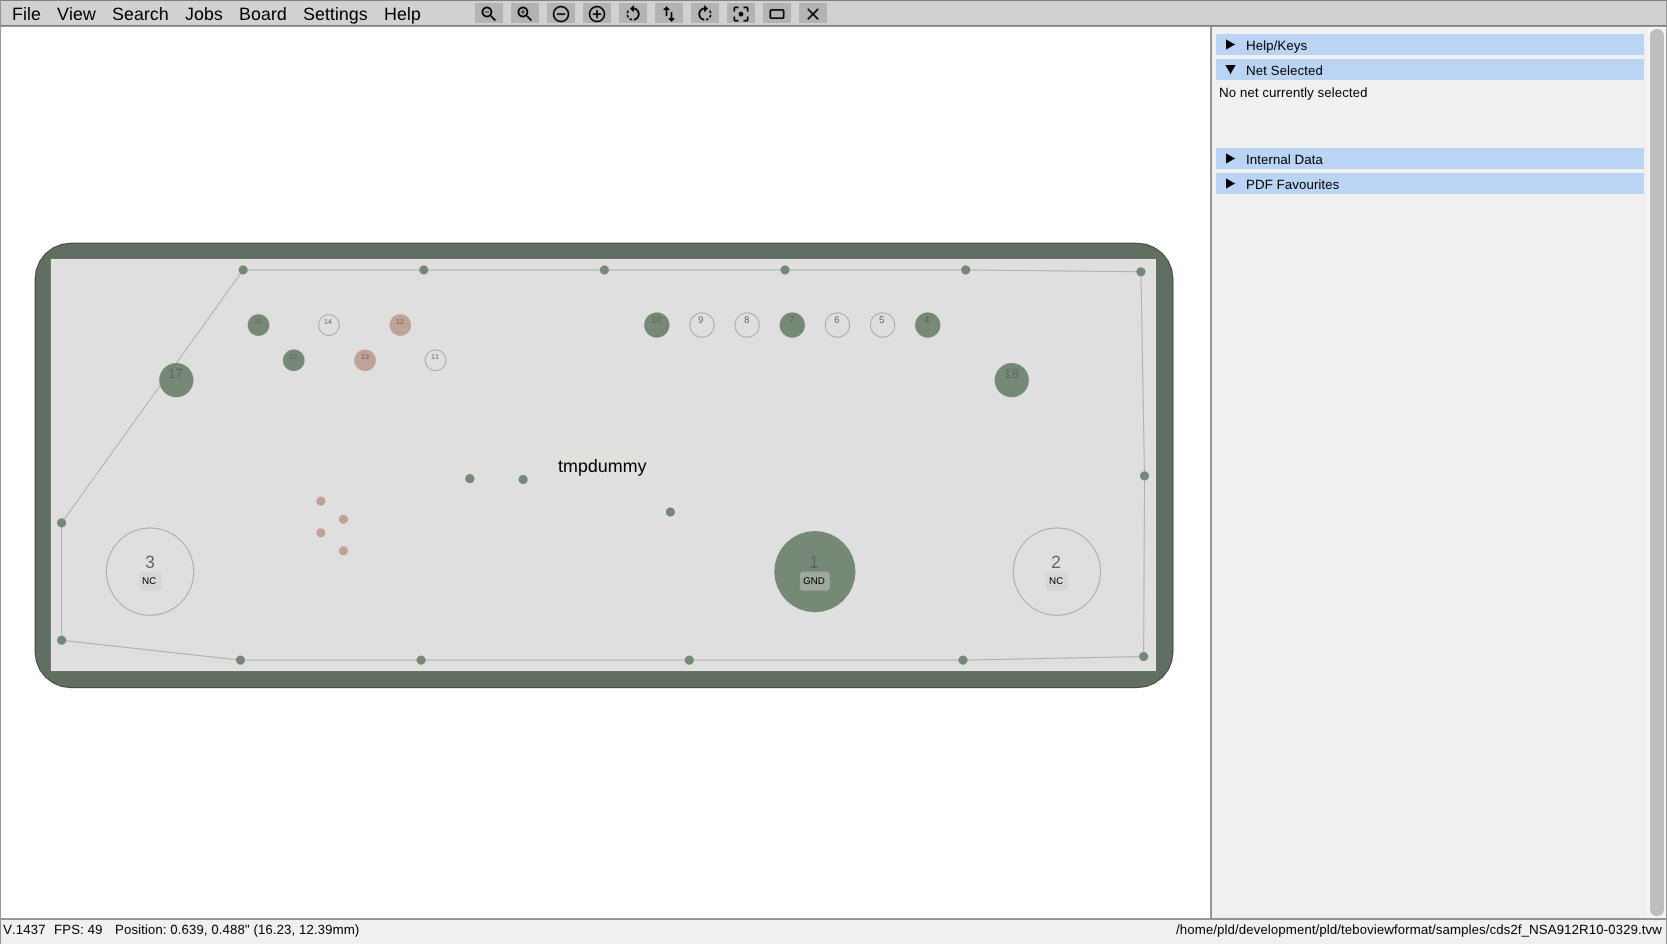This screenshot has height=944, width=1667.
Task: Expand the PDF Favourites section
Action: [1430, 184]
